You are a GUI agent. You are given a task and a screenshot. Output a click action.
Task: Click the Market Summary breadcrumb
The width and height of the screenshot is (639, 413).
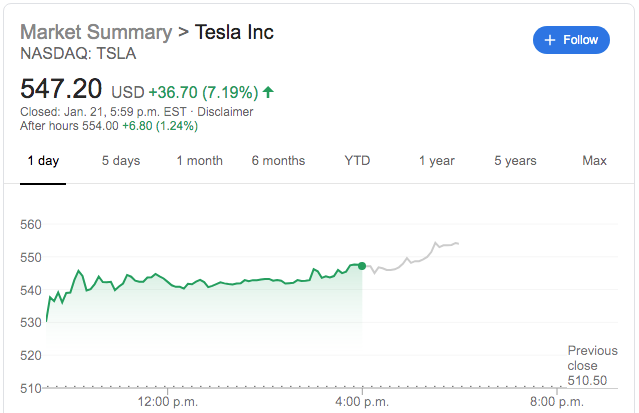(96, 31)
